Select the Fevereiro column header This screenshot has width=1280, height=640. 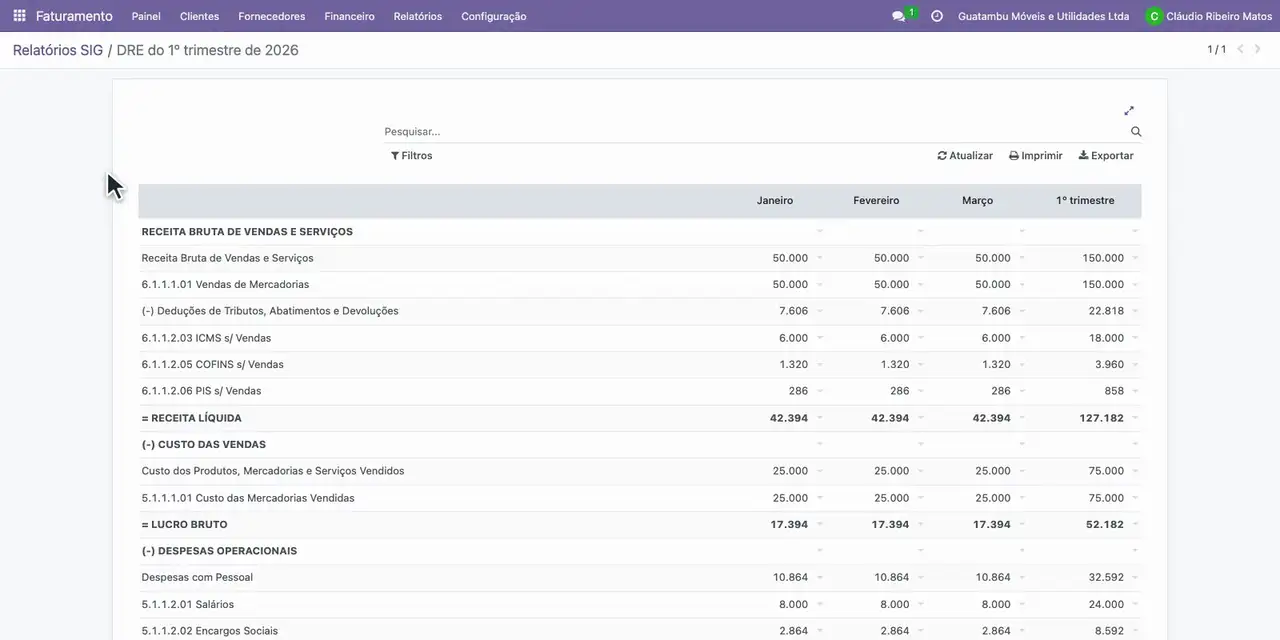tap(876, 201)
